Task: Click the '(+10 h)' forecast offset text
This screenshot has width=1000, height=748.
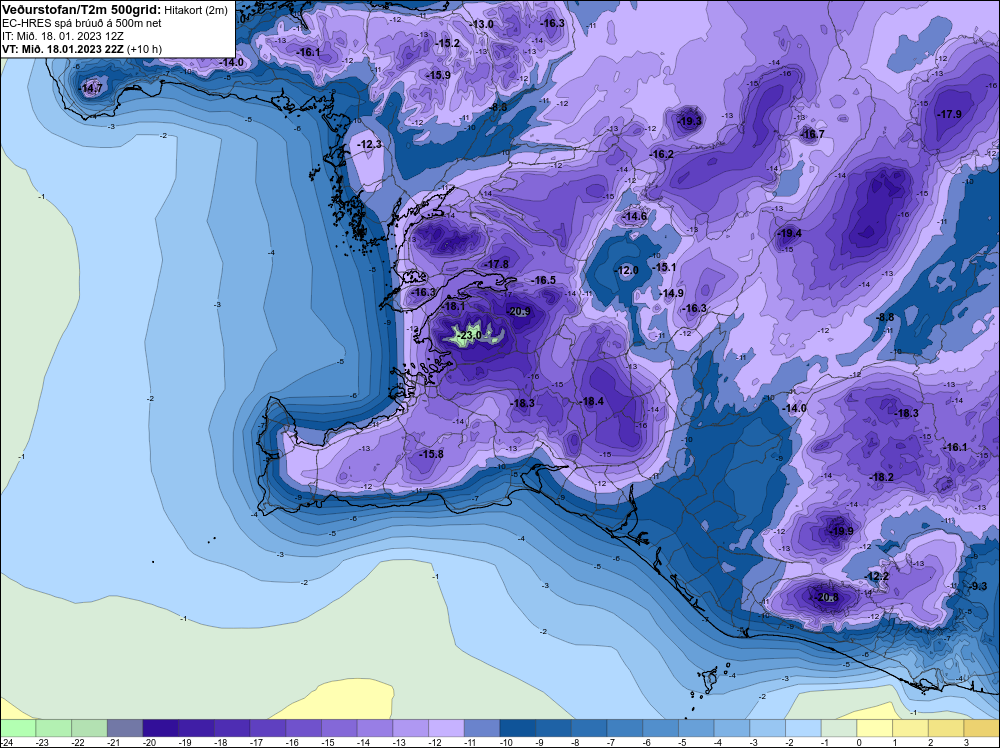Action: 145,48
